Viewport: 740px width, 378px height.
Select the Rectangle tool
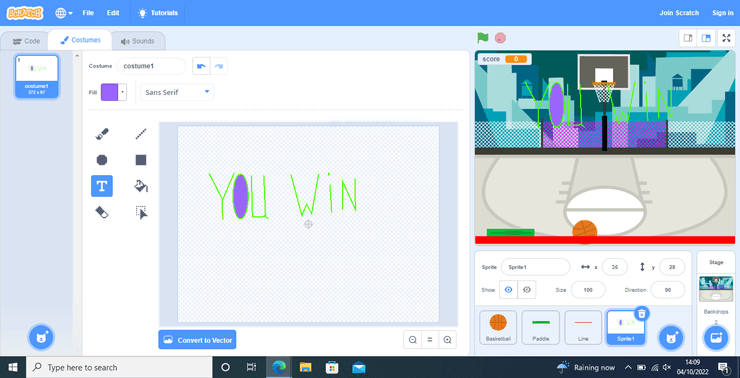click(141, 160)
